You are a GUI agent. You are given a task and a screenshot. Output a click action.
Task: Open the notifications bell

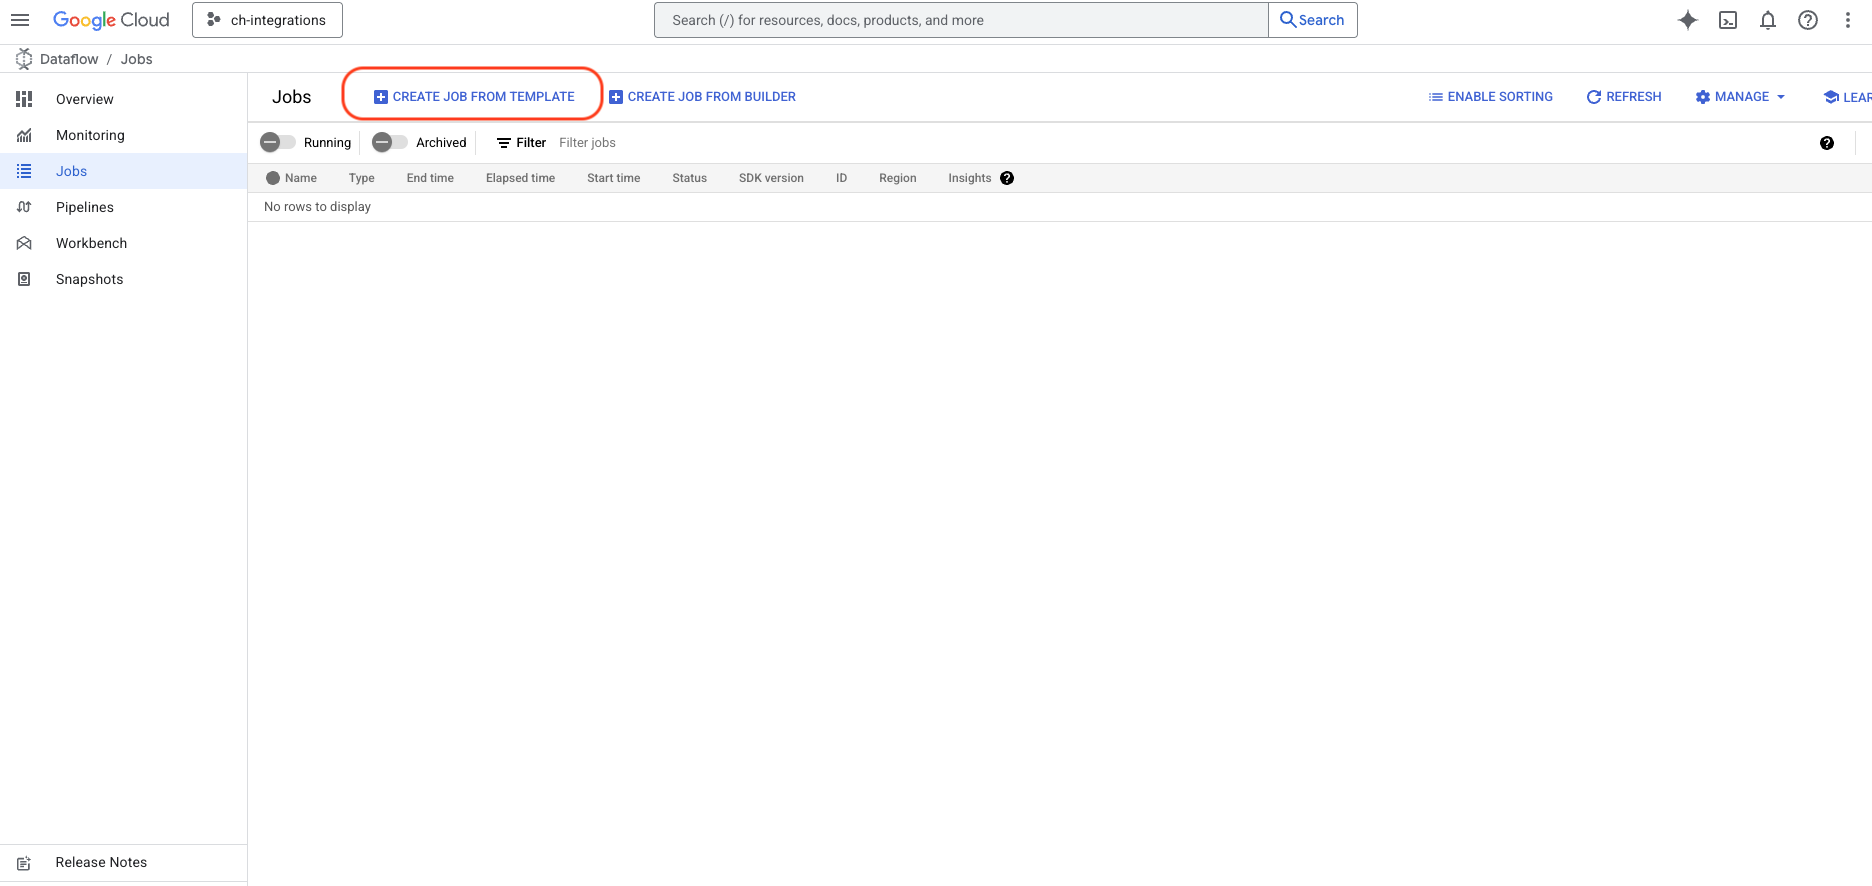coord(1768,20)
